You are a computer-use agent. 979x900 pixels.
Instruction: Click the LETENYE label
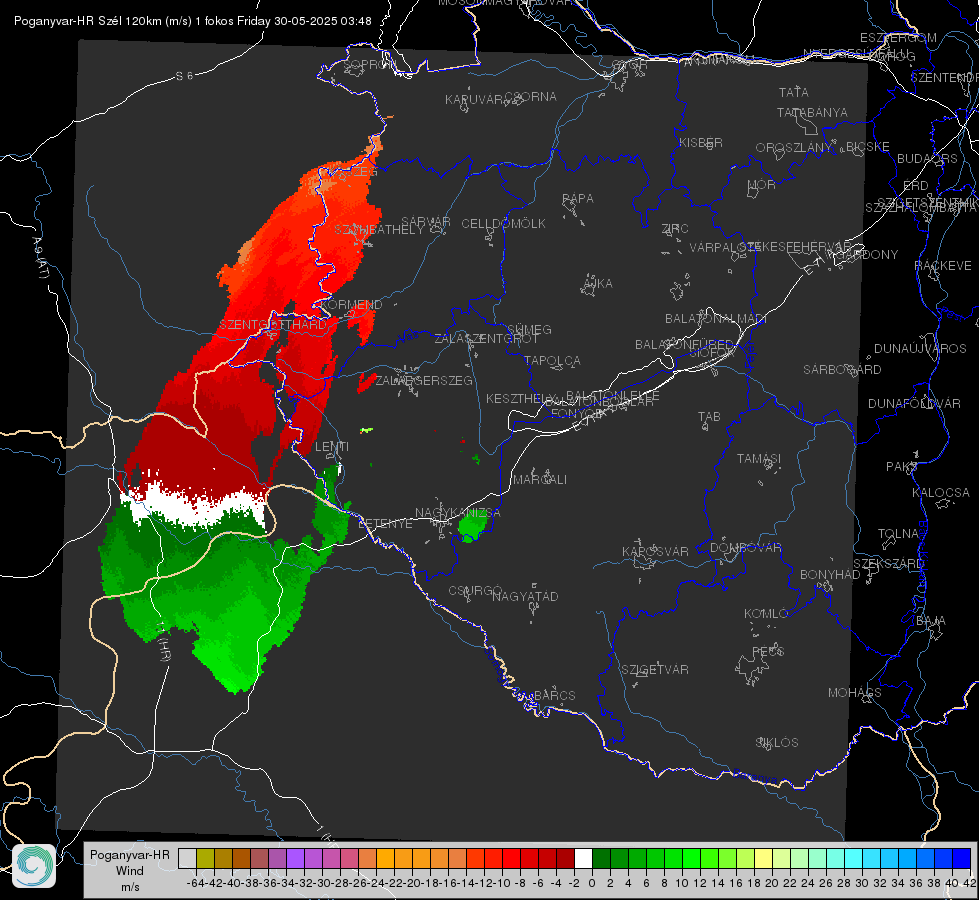385,524
